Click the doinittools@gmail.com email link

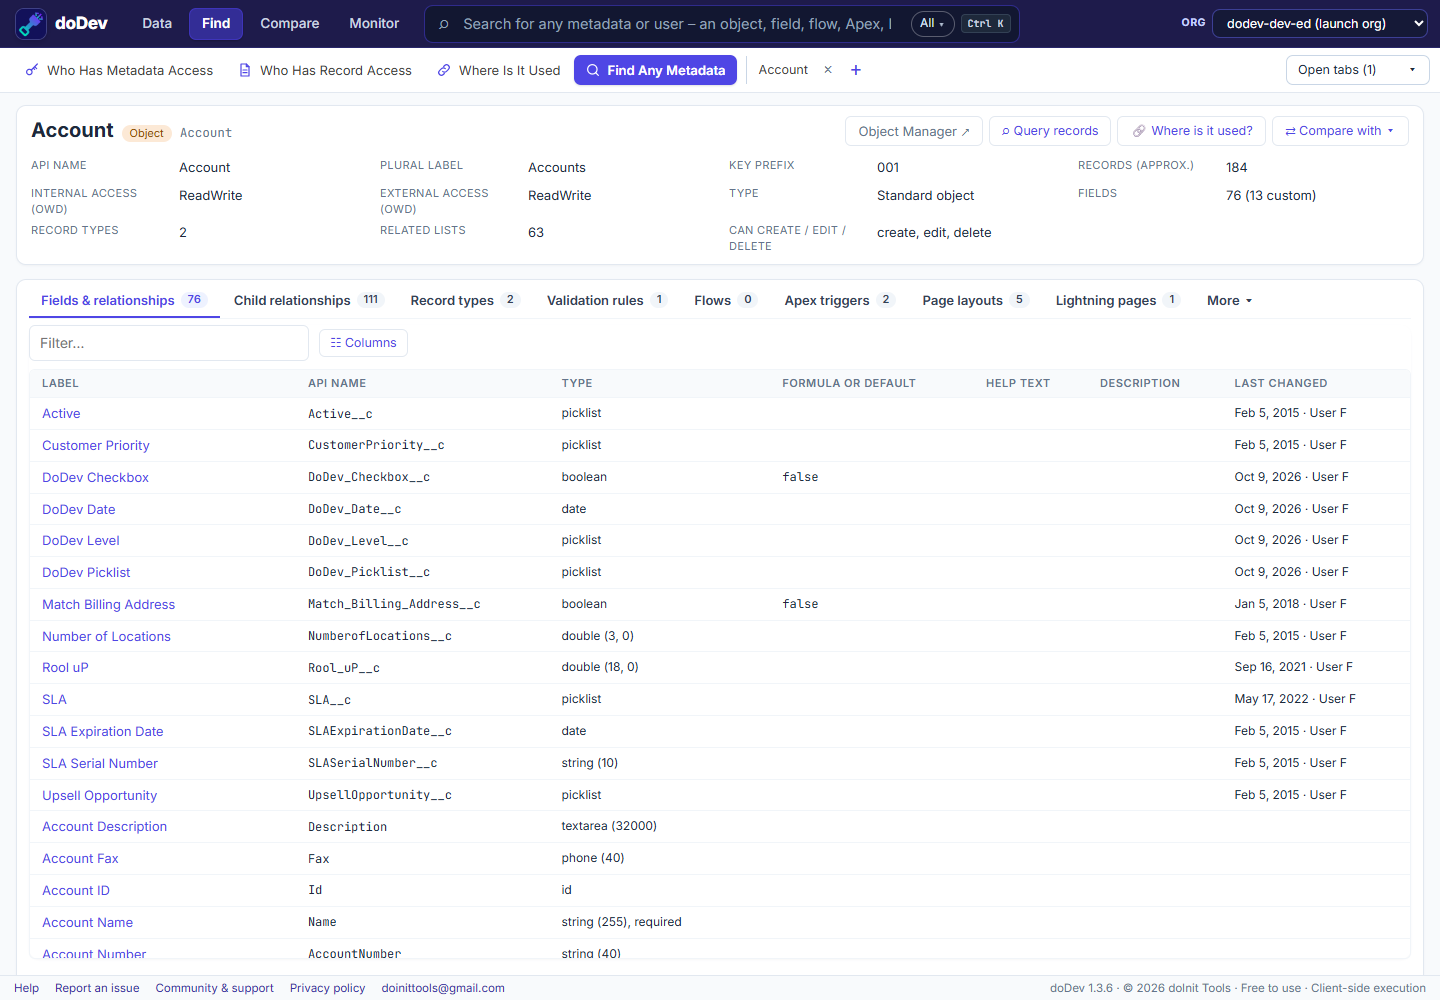coord(443,988)
